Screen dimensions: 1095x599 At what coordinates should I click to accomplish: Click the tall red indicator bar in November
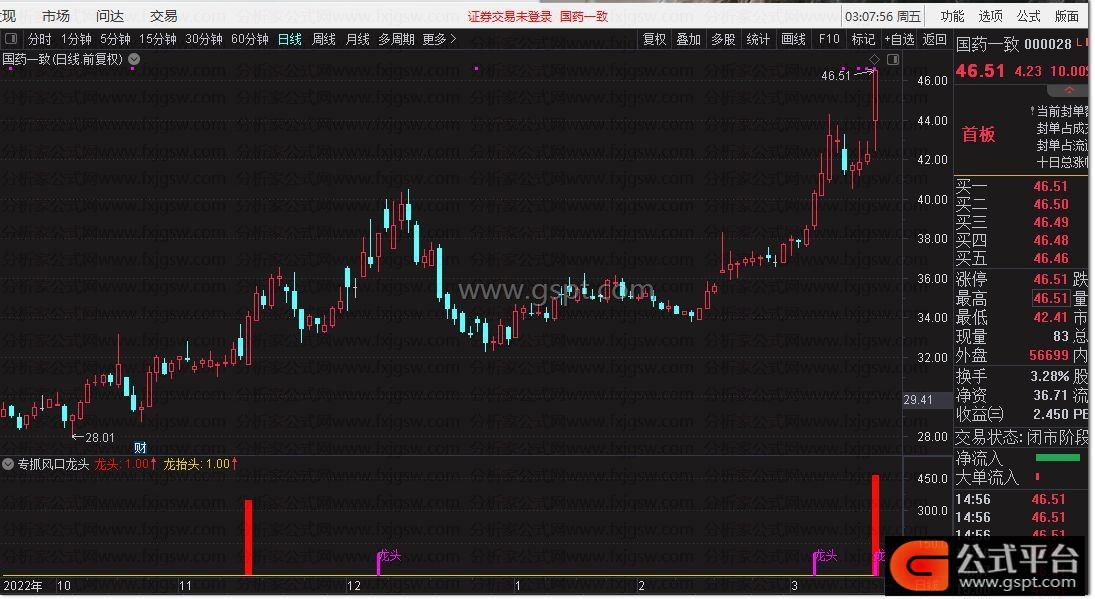point(249,538)
